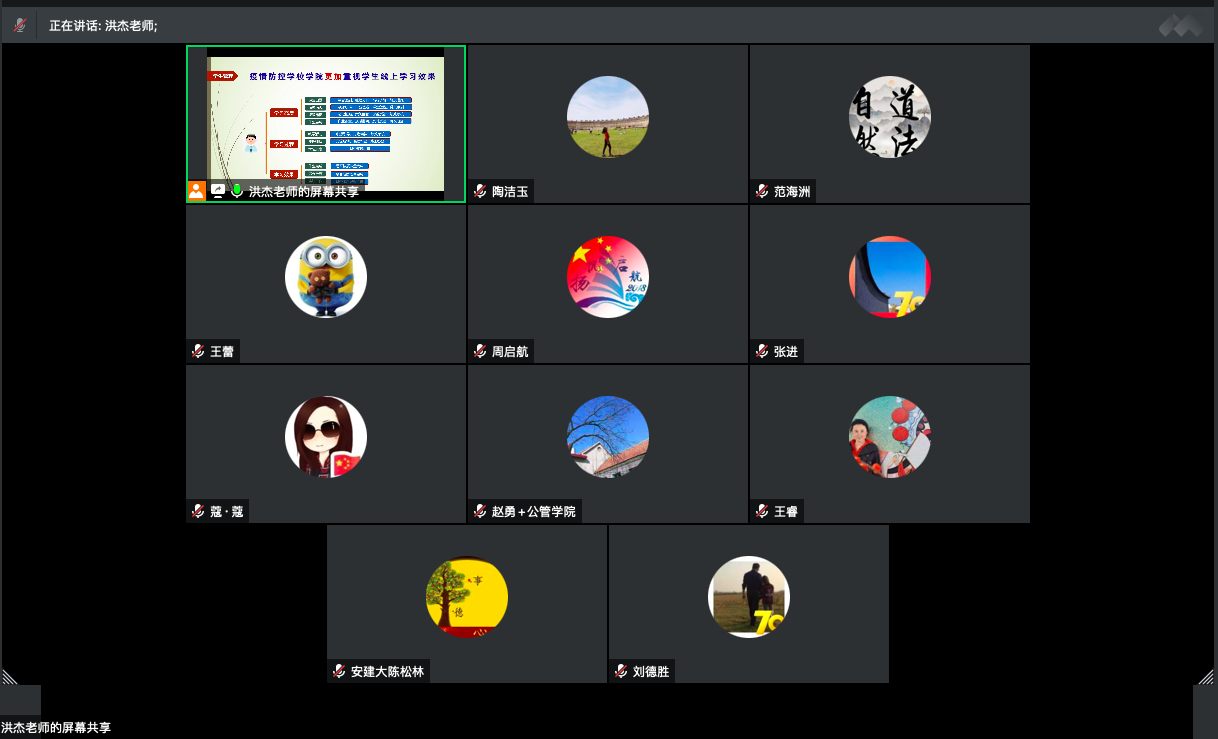Viewport: 1218px width, 739px height.
Task: Click the orange host icon on 洪杰老师's tile
Action: coord(196,191)
